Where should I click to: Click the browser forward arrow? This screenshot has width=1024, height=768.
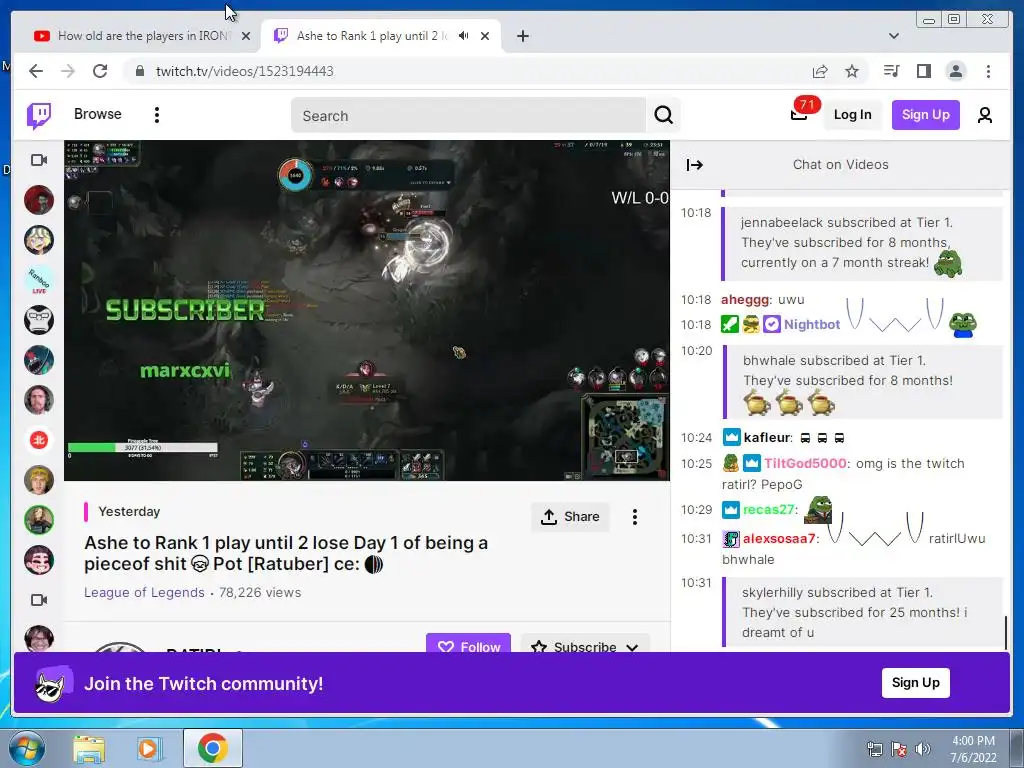pos(68,71)
